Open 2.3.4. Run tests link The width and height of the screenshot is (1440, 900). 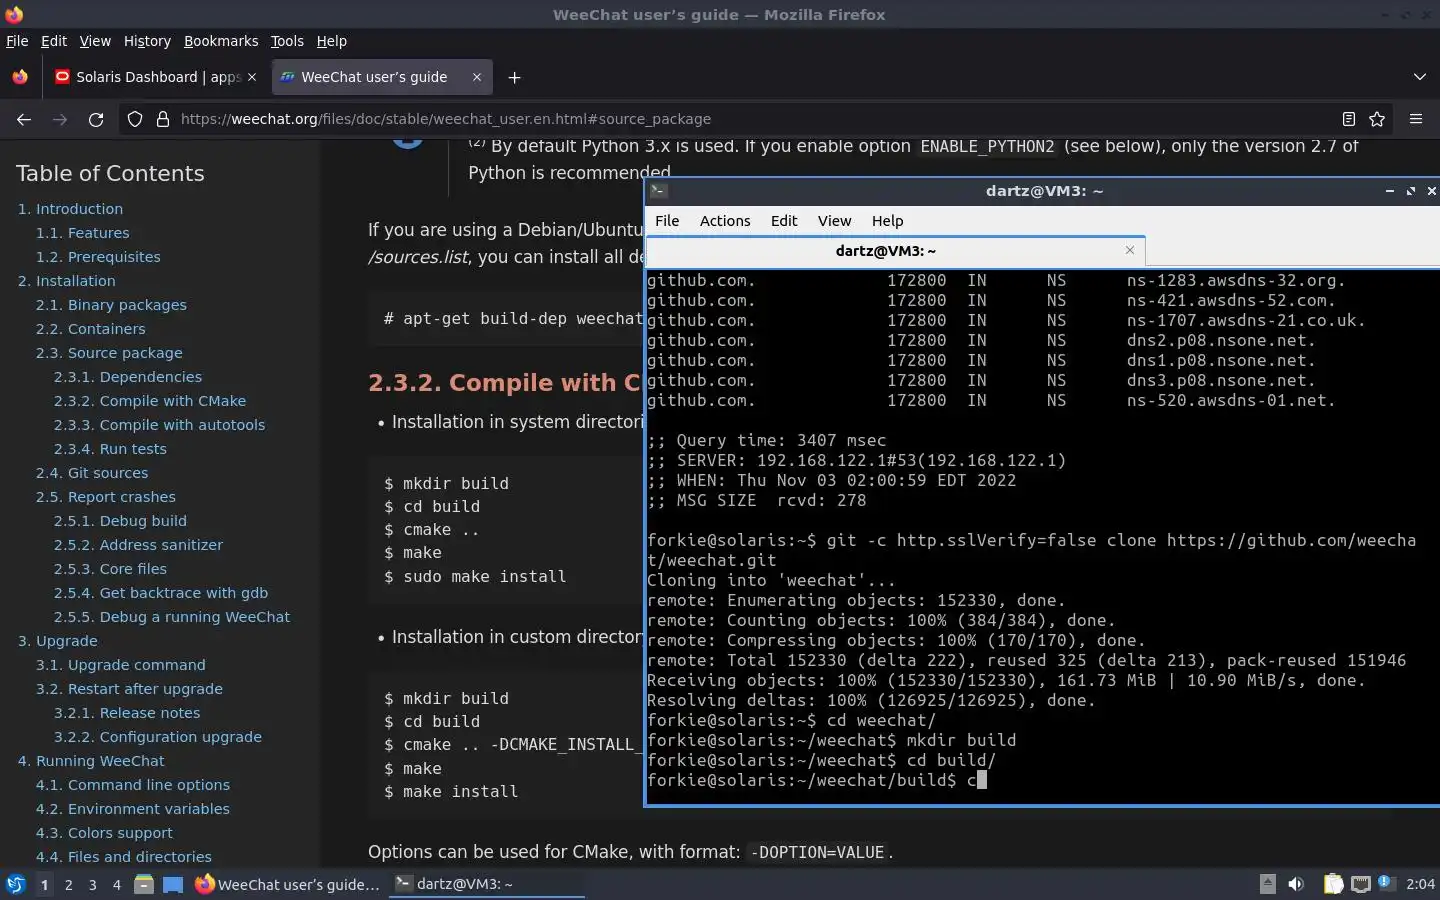[x=110, y=449]
